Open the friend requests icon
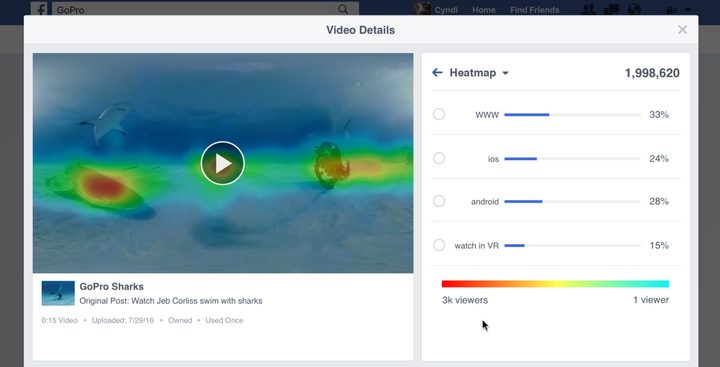 (x=588, y=10)
